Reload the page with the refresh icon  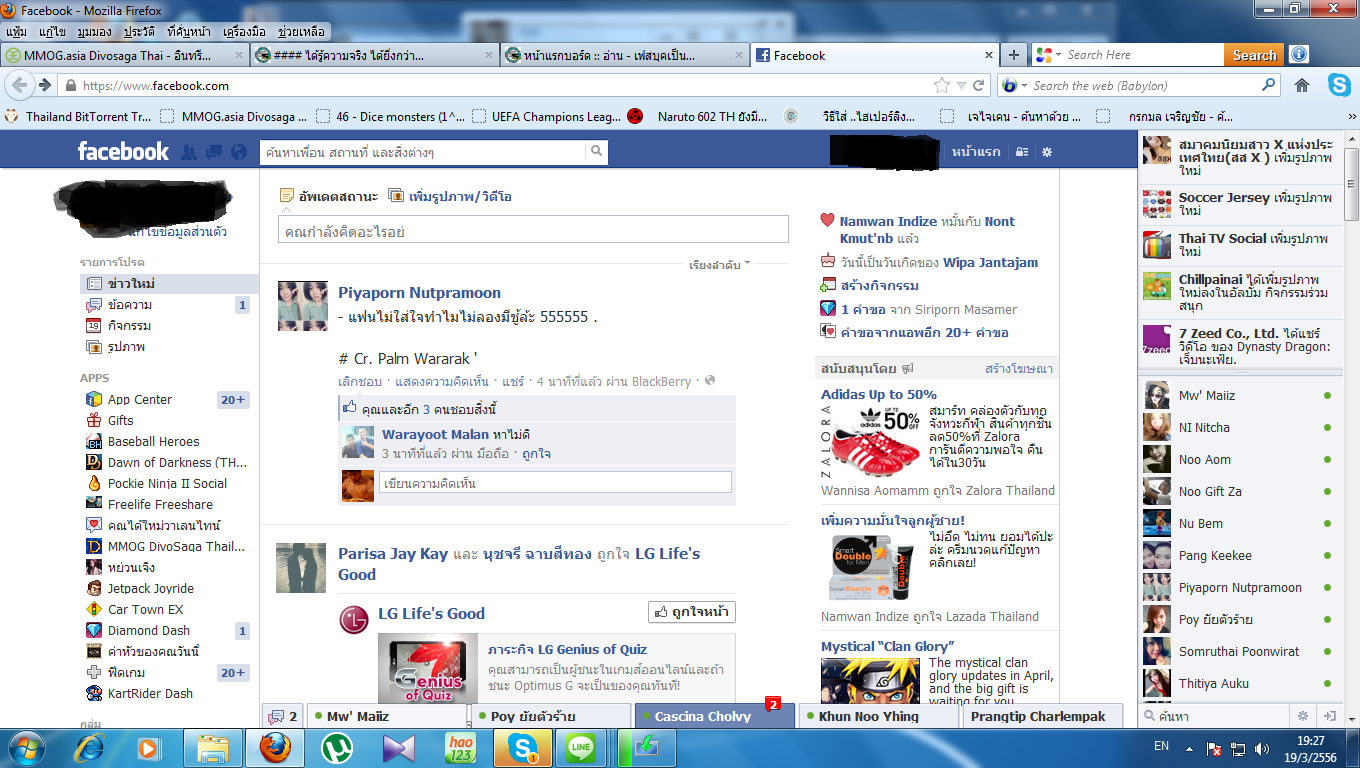[x=979, y=85]
